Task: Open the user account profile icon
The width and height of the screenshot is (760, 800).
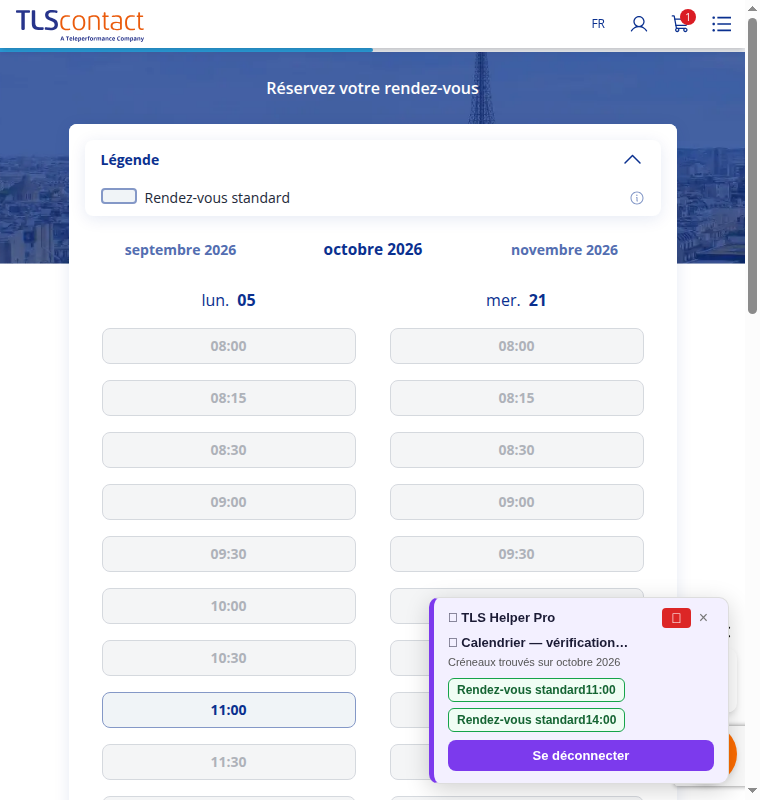Action: tap(639, 24)
